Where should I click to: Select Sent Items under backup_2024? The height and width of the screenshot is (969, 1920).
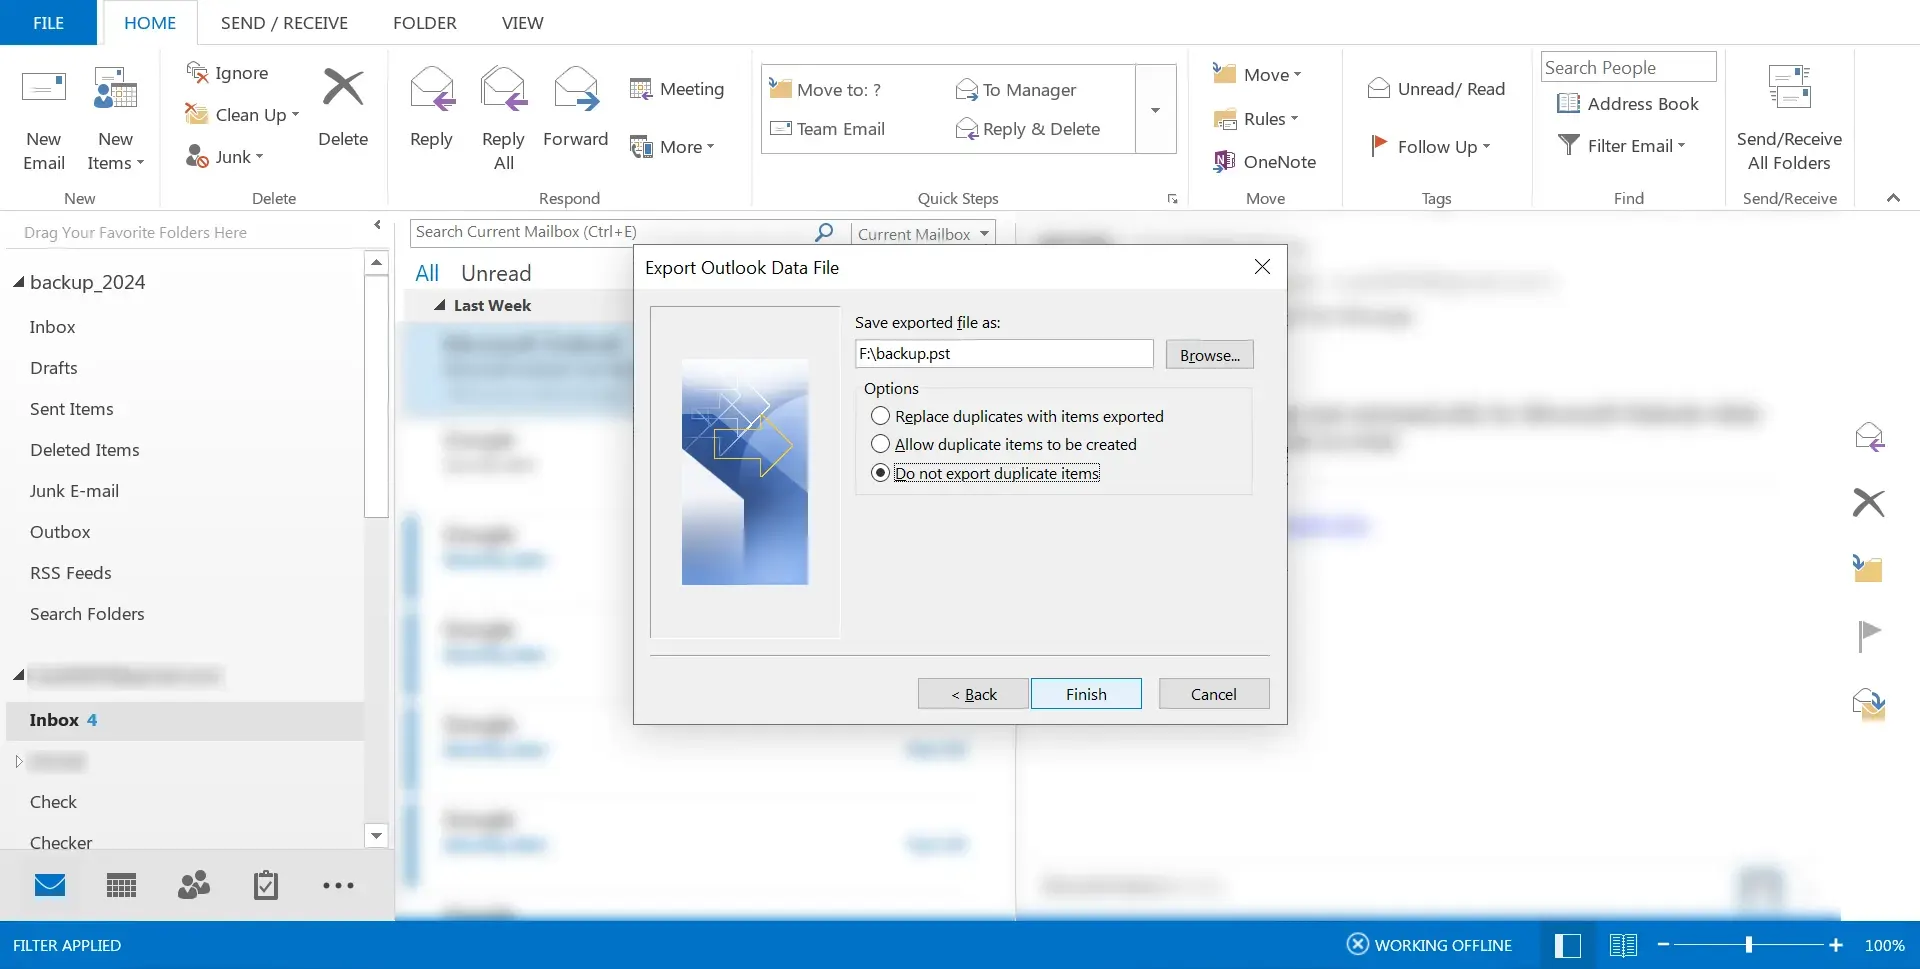pos(72,409)
